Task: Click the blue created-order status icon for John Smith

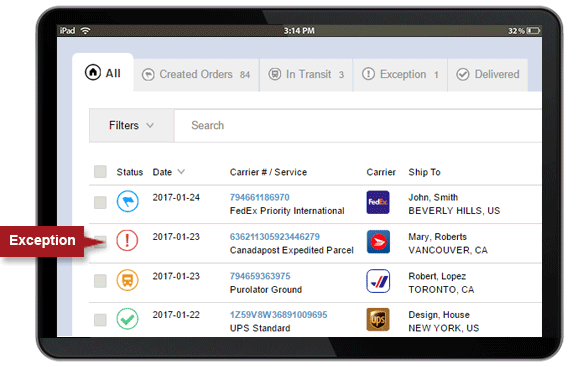Action: [x=128, y=201]
